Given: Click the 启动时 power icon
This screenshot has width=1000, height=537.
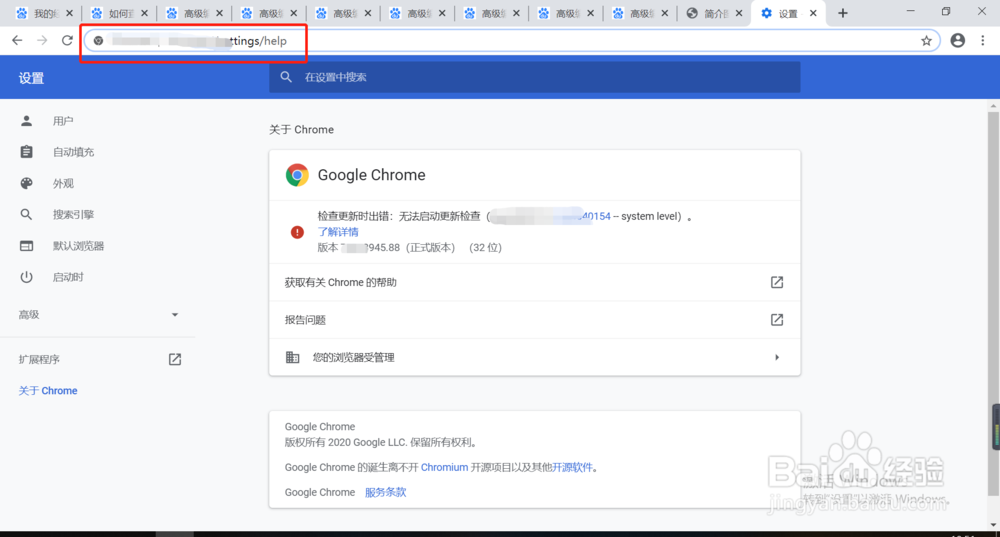Looking at the screenshot, I should [26, 277].
